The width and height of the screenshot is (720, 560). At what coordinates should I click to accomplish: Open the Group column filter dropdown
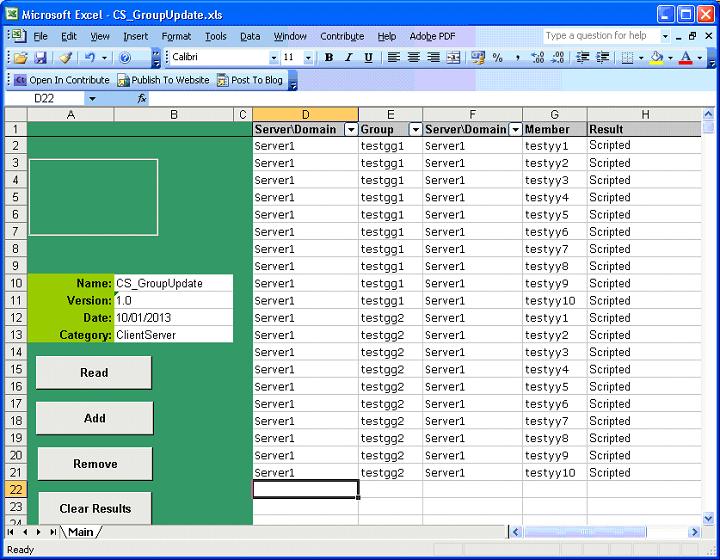pyautogui.click(x=415, y=130)
